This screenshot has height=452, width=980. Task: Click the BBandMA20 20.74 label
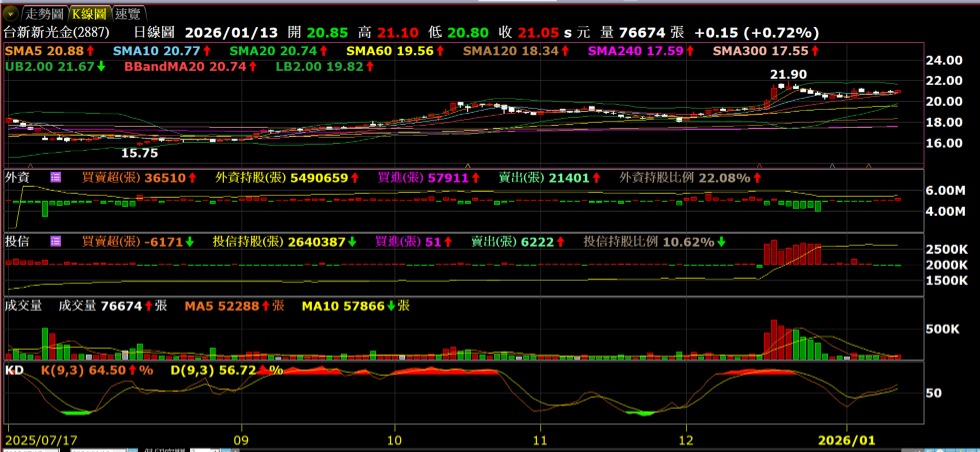click(190, 66)
